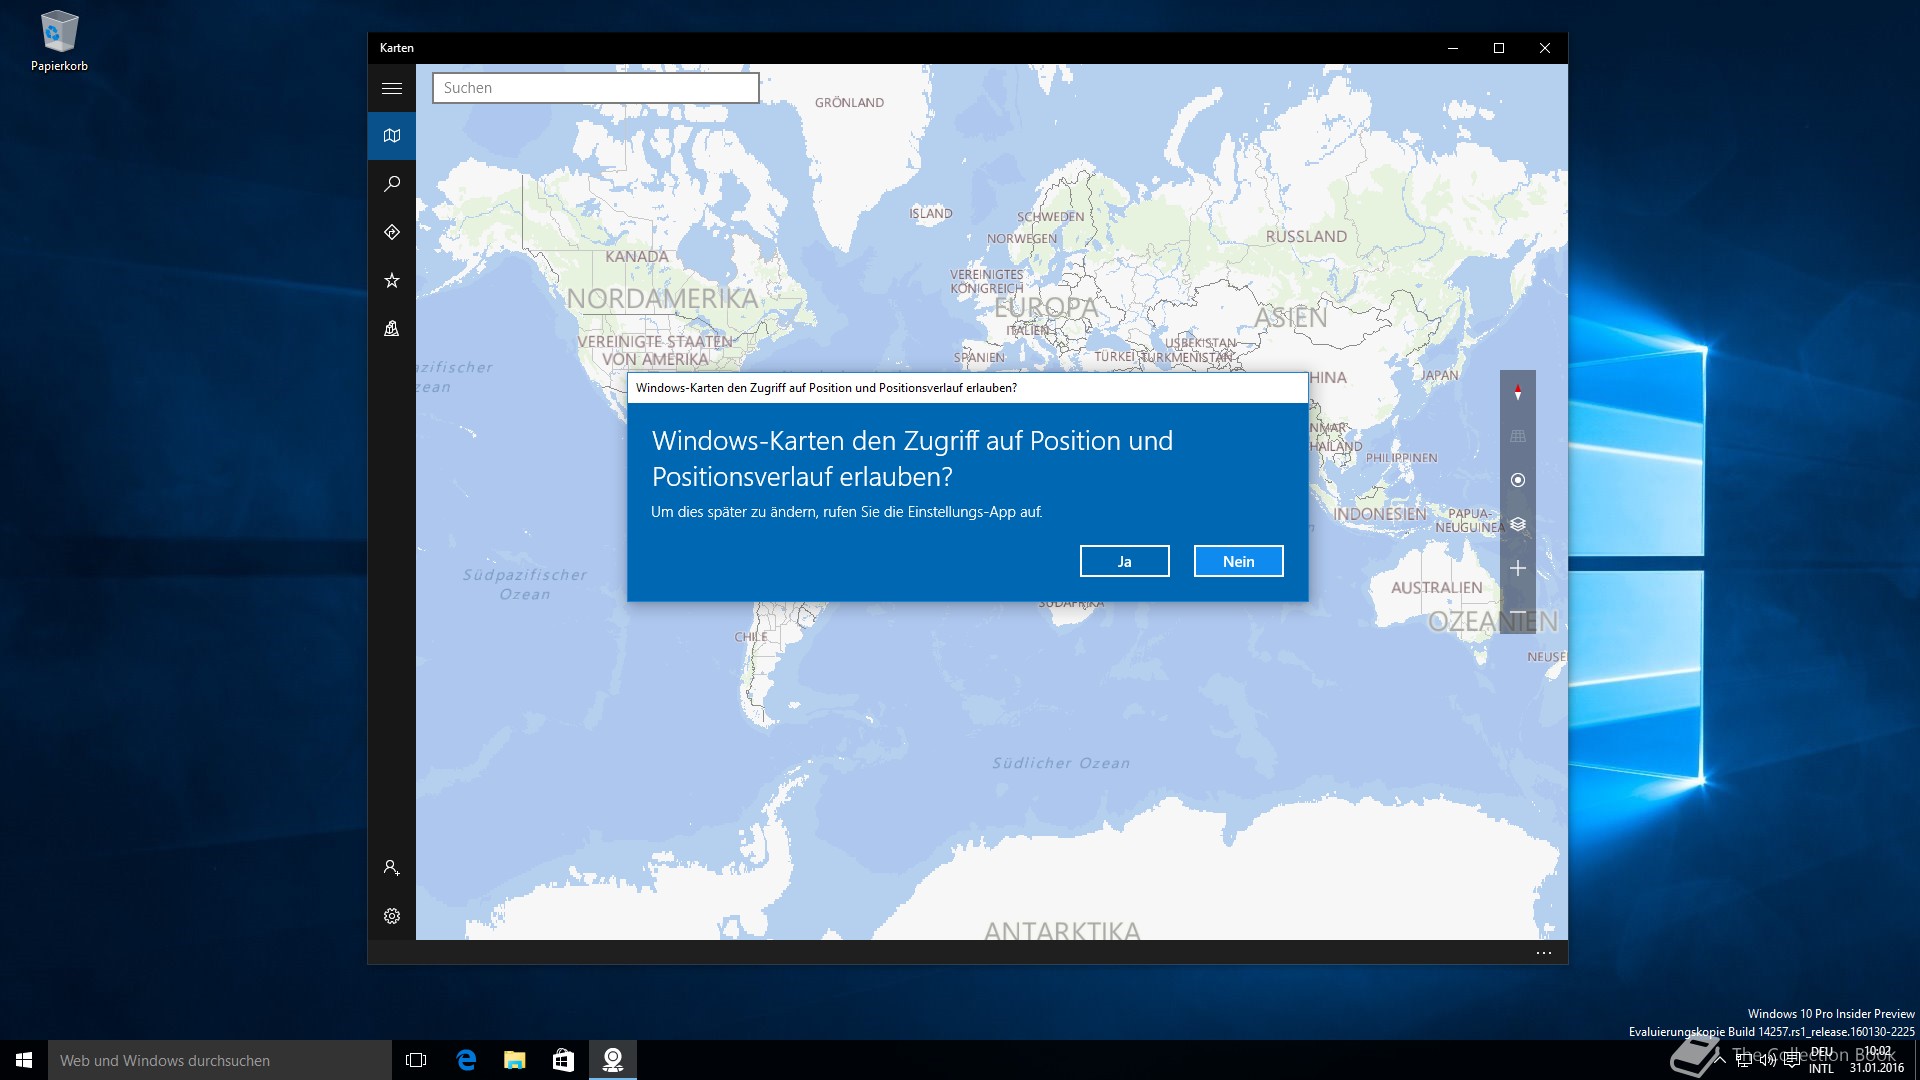This screenshot has height=1080, width=1920.
Task: Launch Microsoft Edge from taskbar
Action: (466, 1060)
